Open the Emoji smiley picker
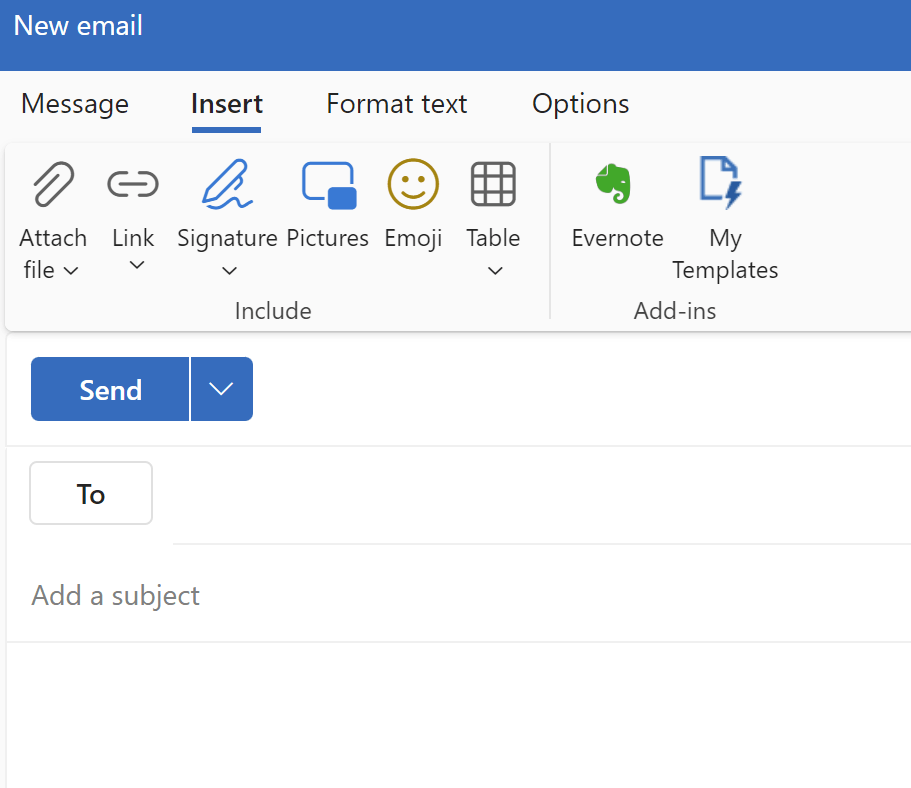 (x=413, y=184)
